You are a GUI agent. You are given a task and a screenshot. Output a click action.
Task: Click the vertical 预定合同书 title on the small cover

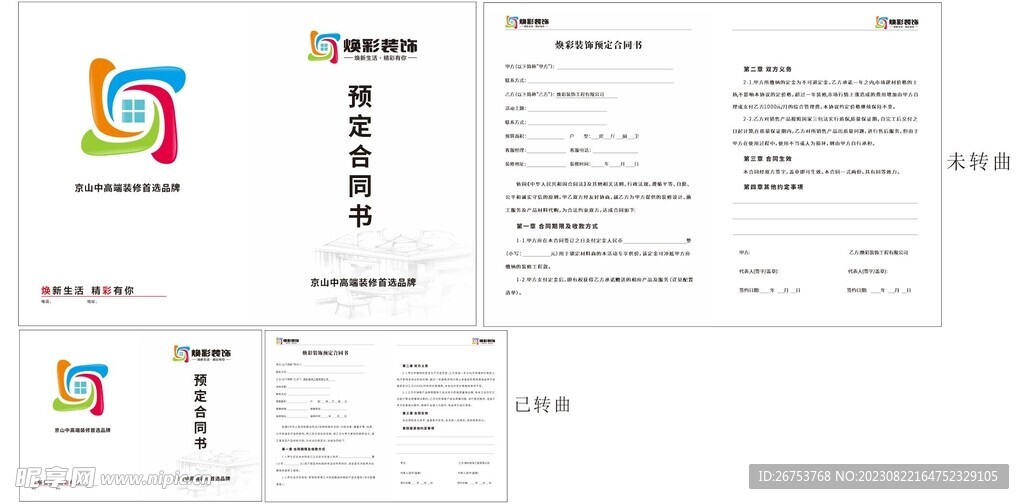click(201, 411)
